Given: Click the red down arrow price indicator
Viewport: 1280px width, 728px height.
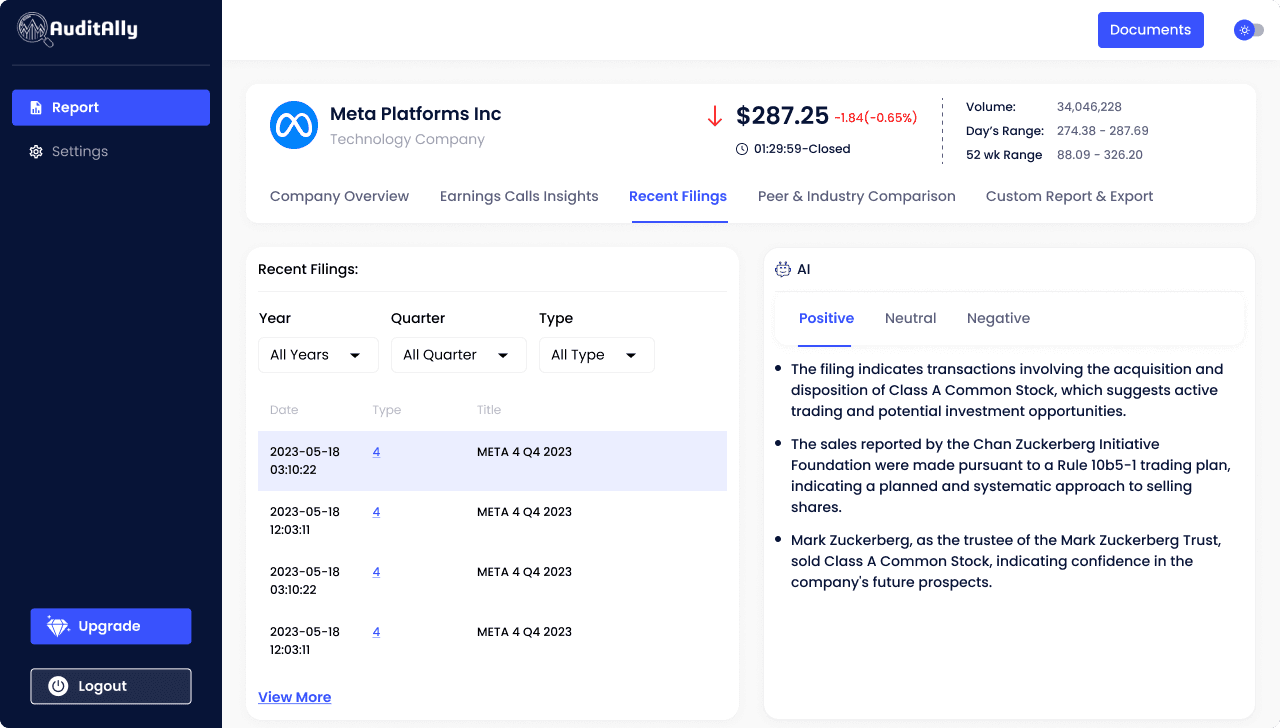Looking at the screenshot, I should coord(714,117).
